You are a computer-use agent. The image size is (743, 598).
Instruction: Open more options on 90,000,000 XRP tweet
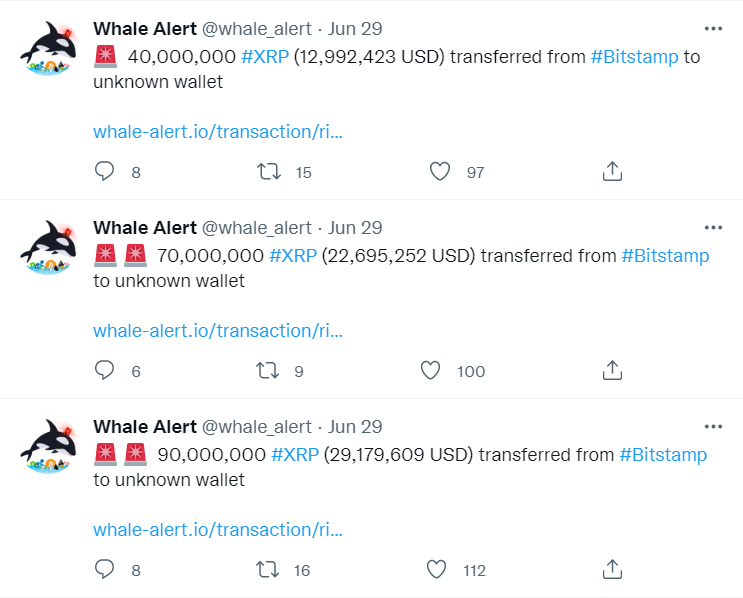click(713, 427)
